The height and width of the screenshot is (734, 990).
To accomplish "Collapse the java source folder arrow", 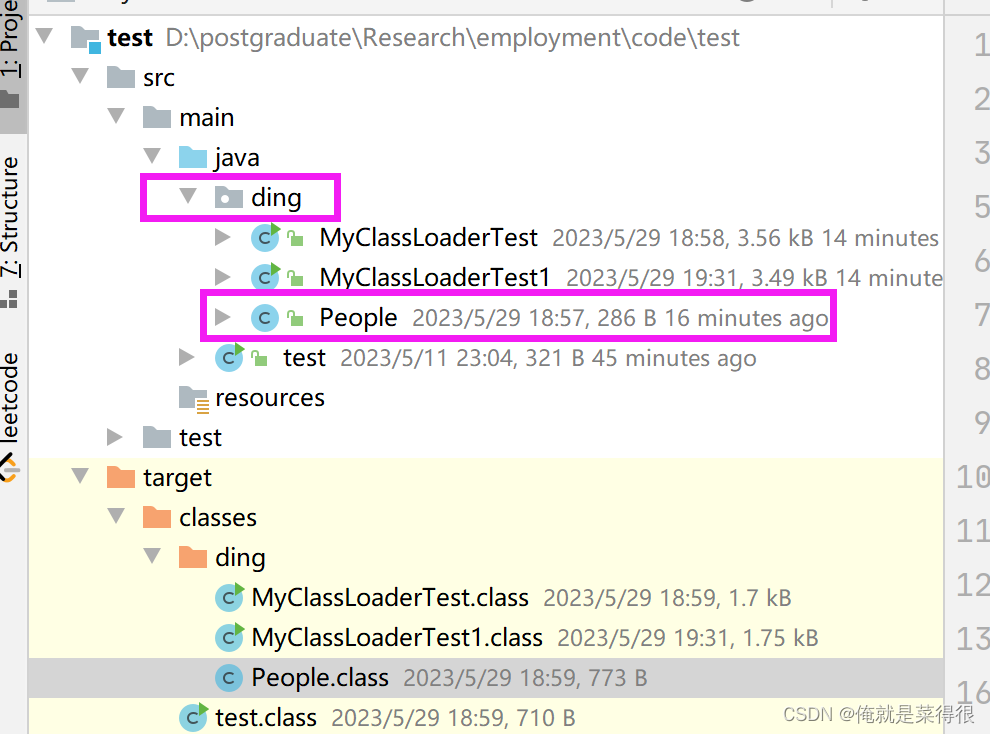I will pyautogui.click(x=152, y=156).
